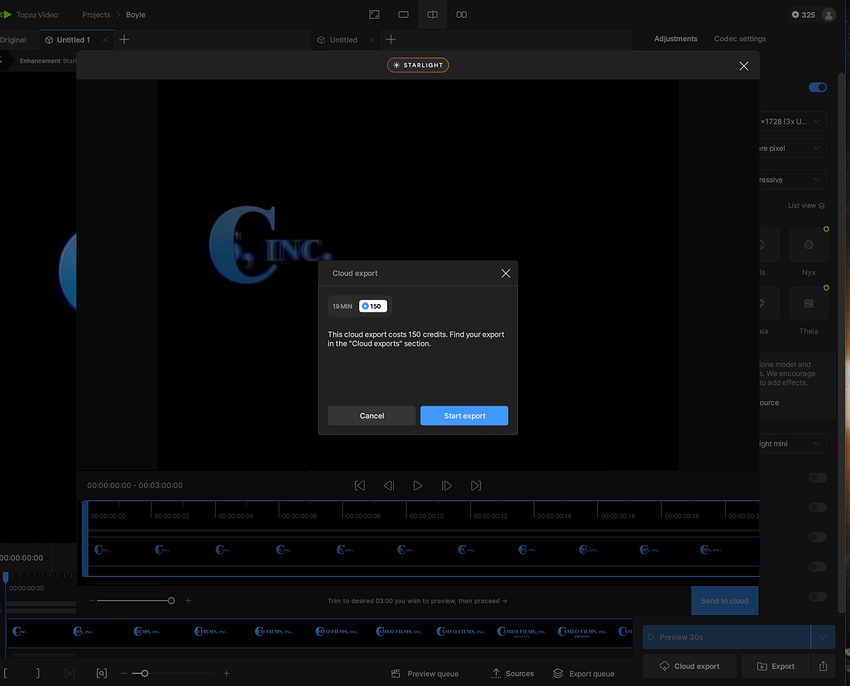Switch to Codec settings tab
The width and height of the screenshot is (850, 686).
coord(740,39)
